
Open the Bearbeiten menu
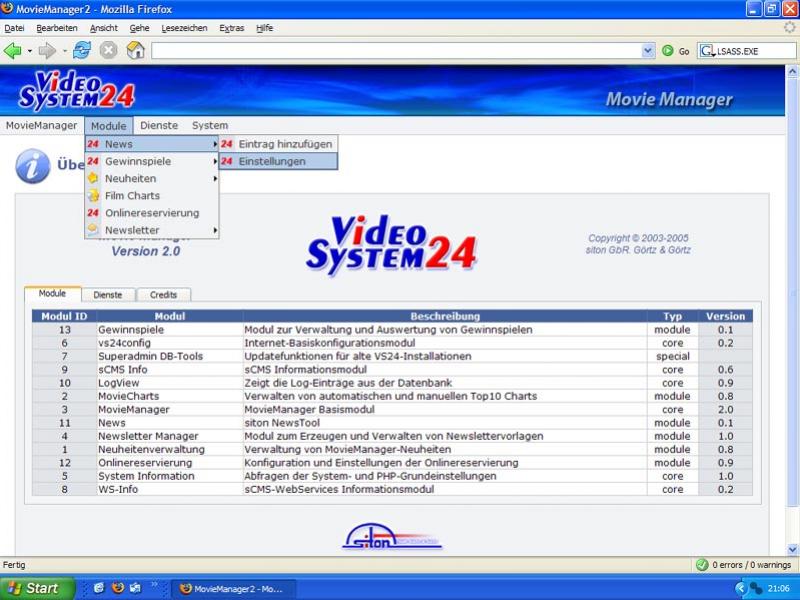pos(57,28)
